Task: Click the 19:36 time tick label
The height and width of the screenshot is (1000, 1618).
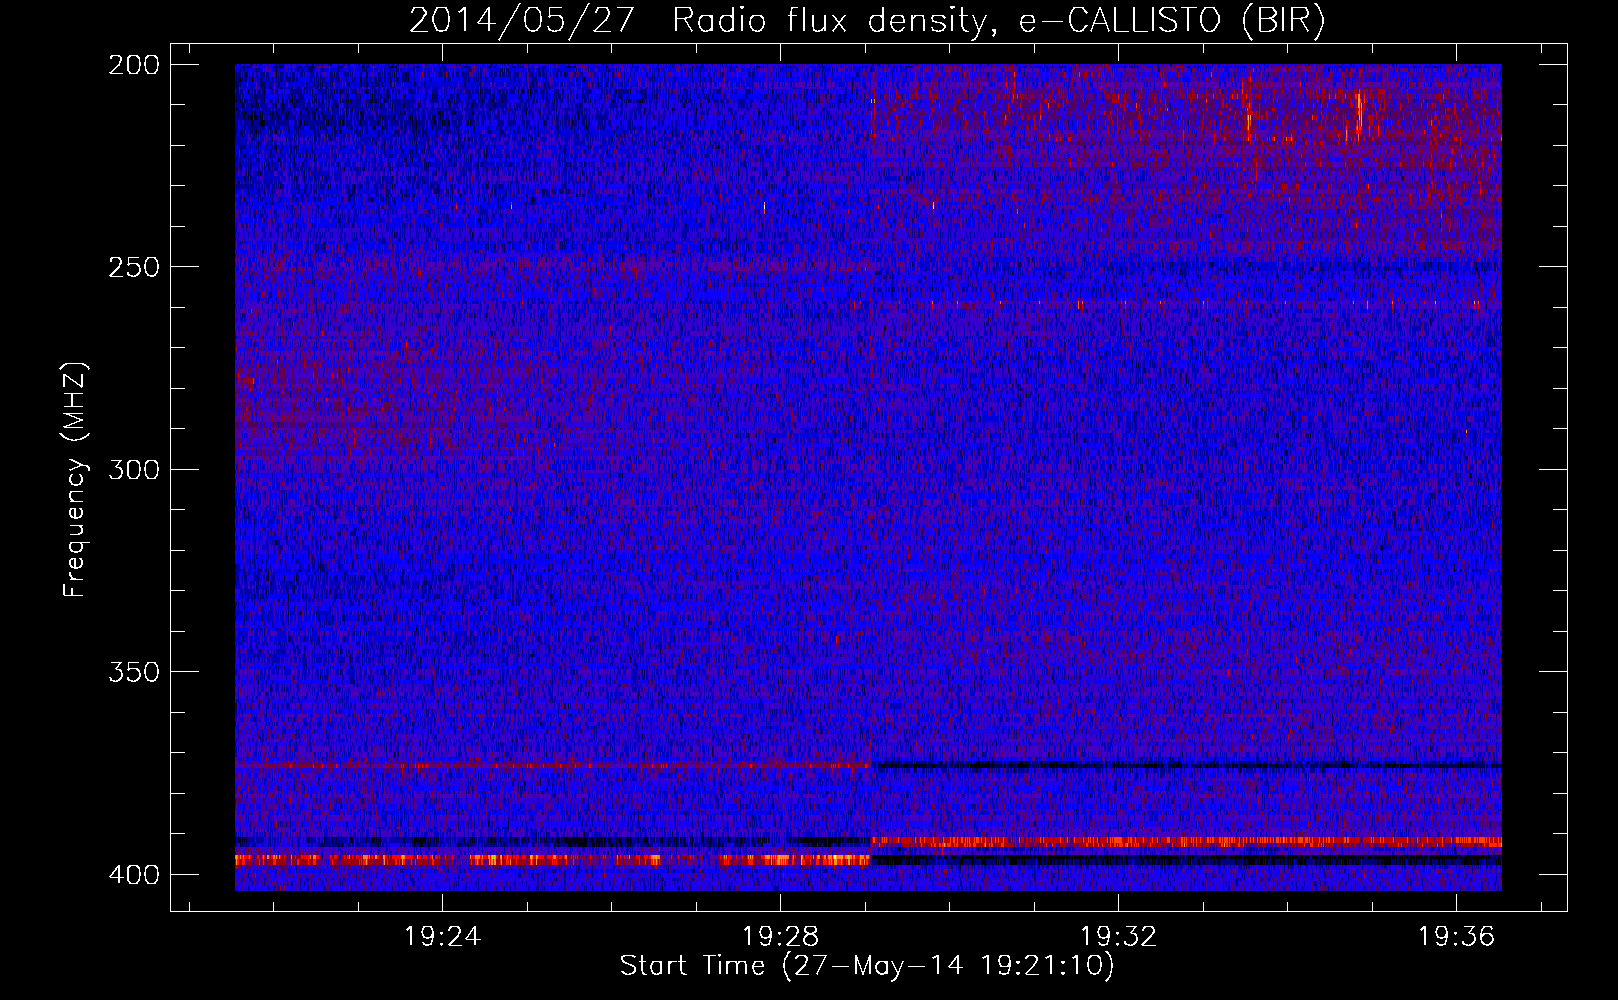Action: (x=1456, y=937)
